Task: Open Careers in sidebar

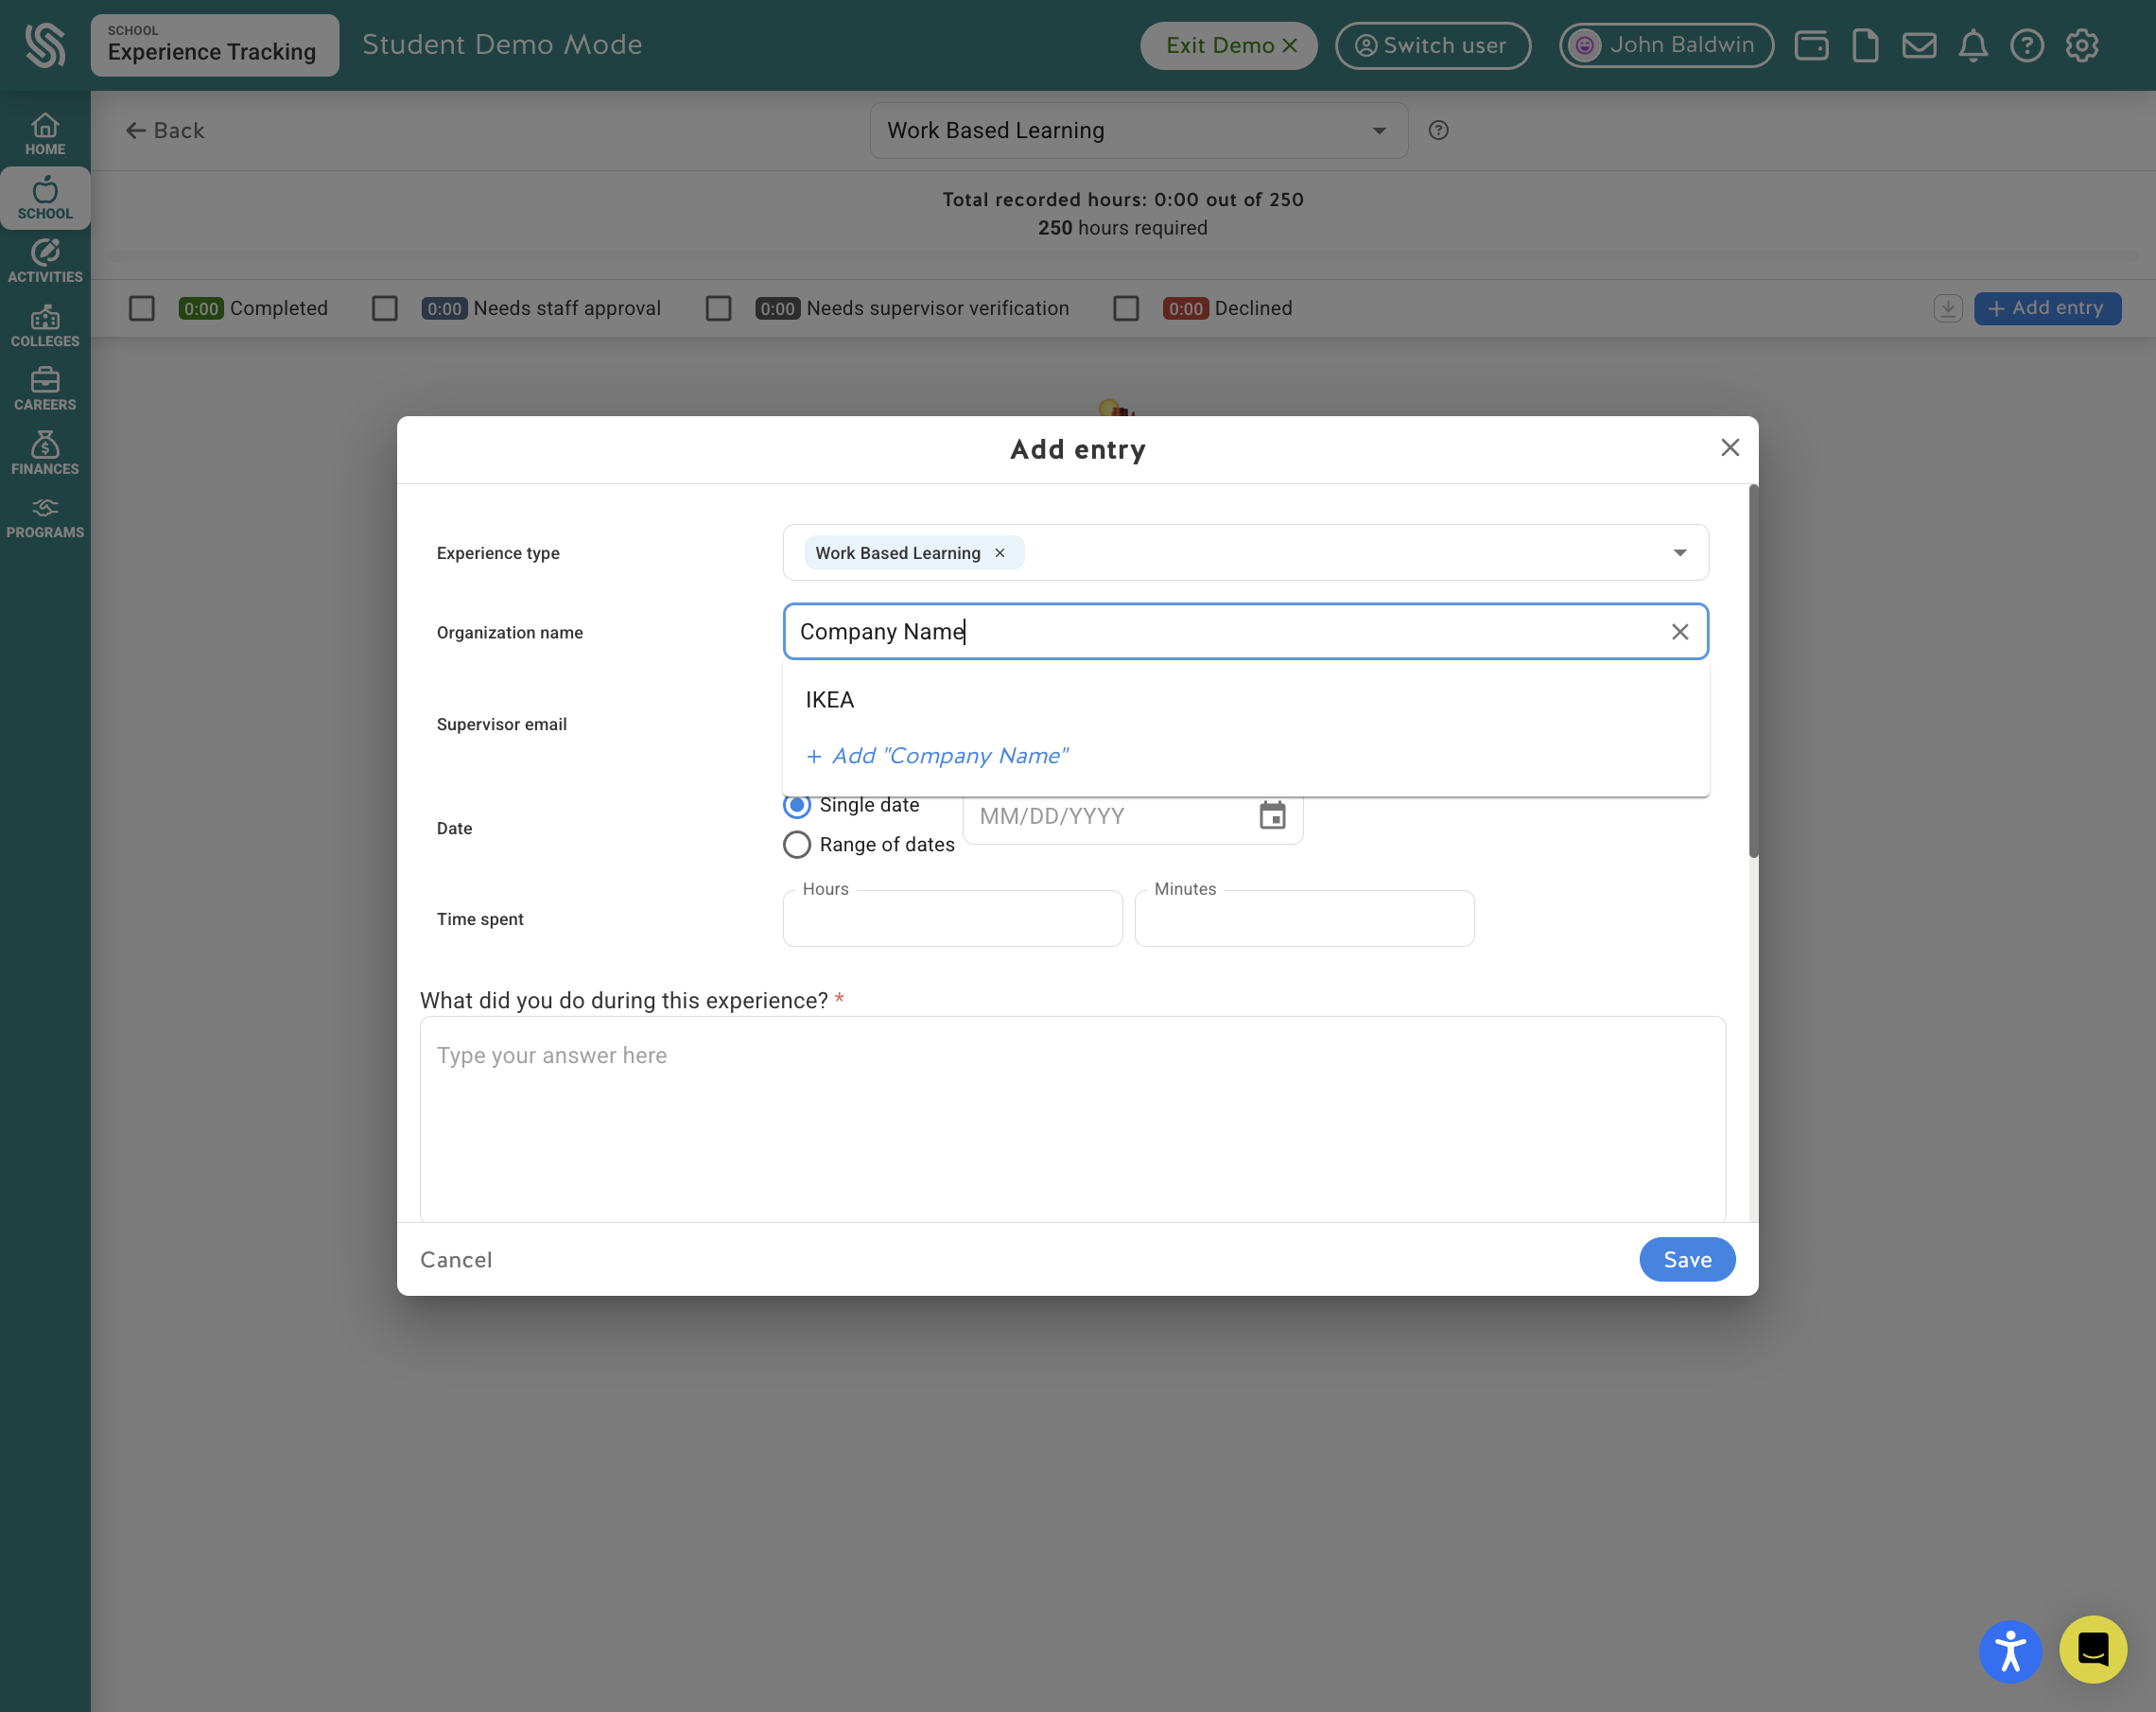Action: (x=45, y=390)
